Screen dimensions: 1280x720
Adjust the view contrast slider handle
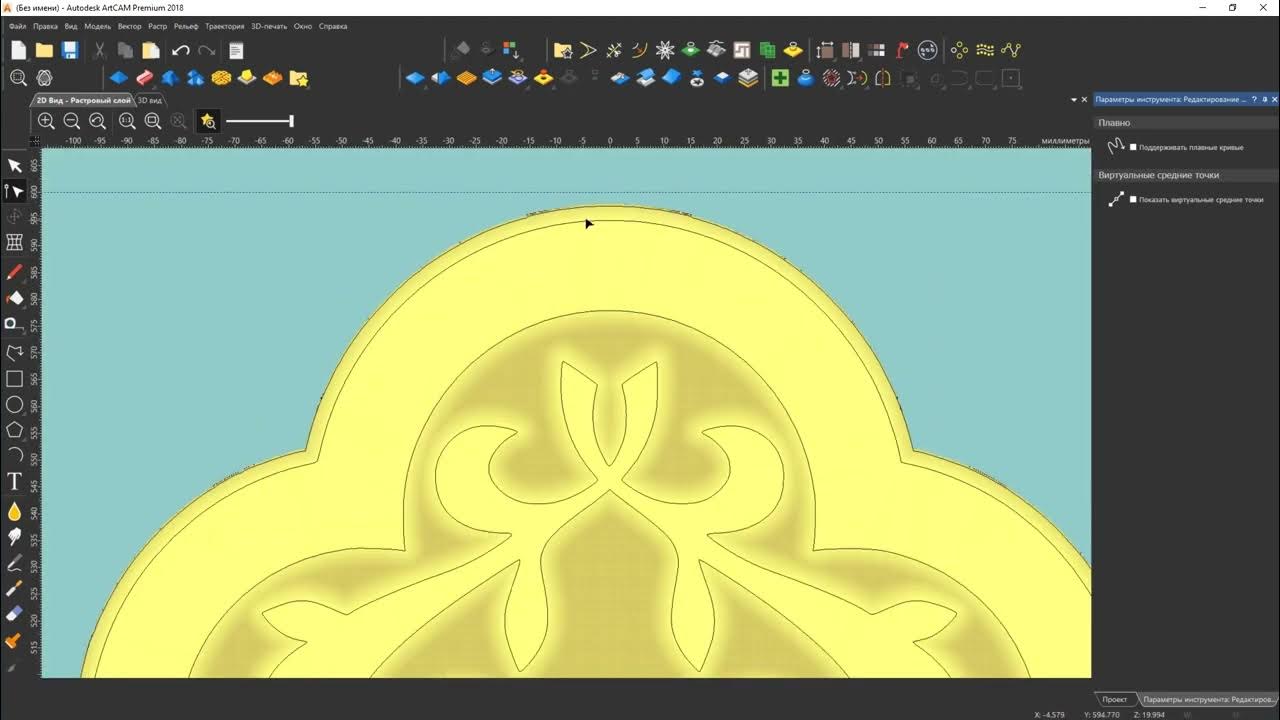click(x=291, y=121)
